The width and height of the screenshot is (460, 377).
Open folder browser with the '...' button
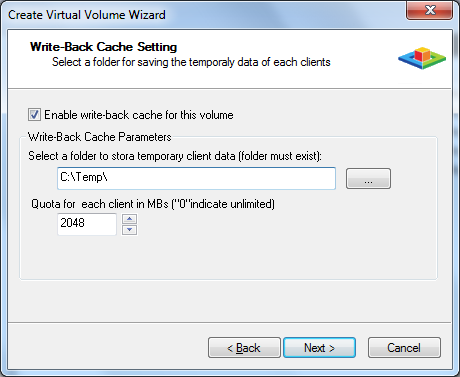(368, 179)
